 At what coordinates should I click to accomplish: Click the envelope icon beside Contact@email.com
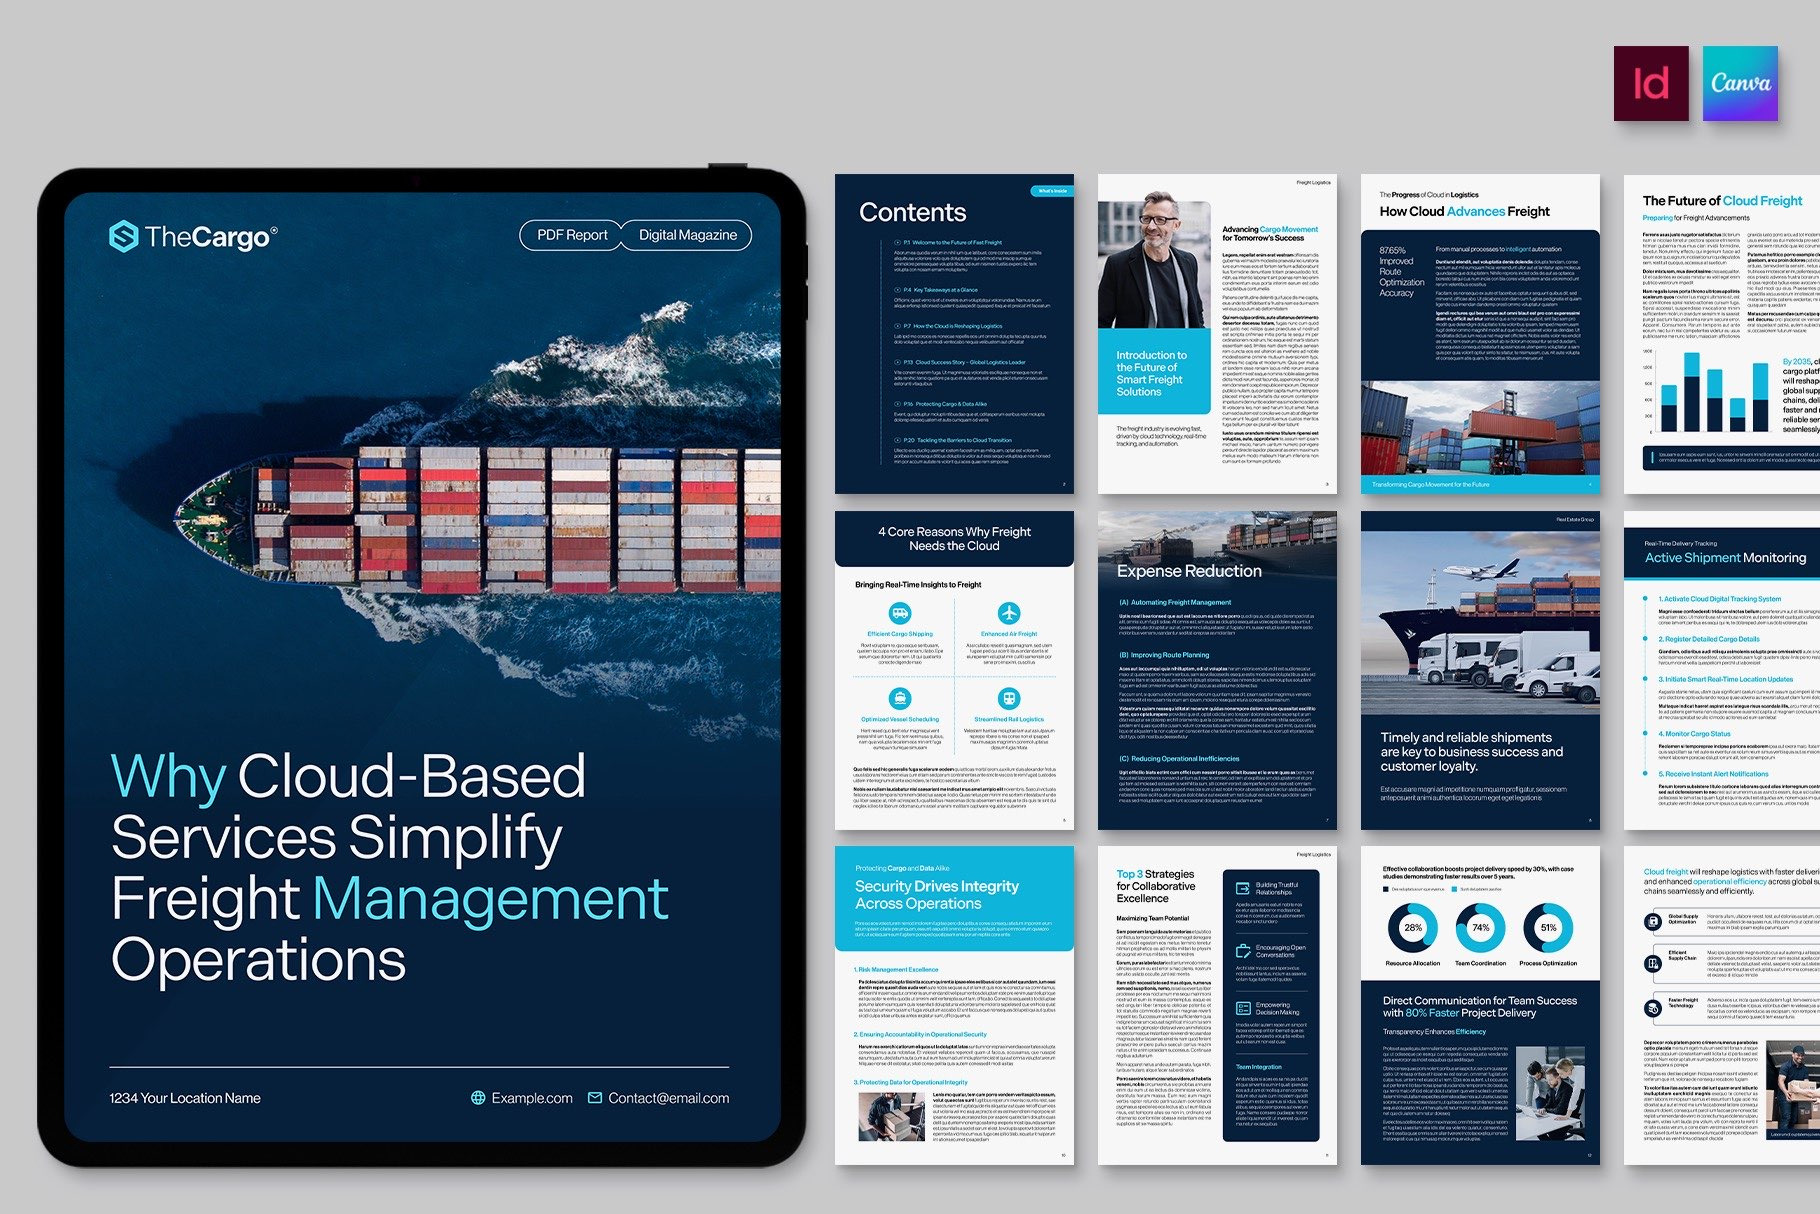[595, 1098]
